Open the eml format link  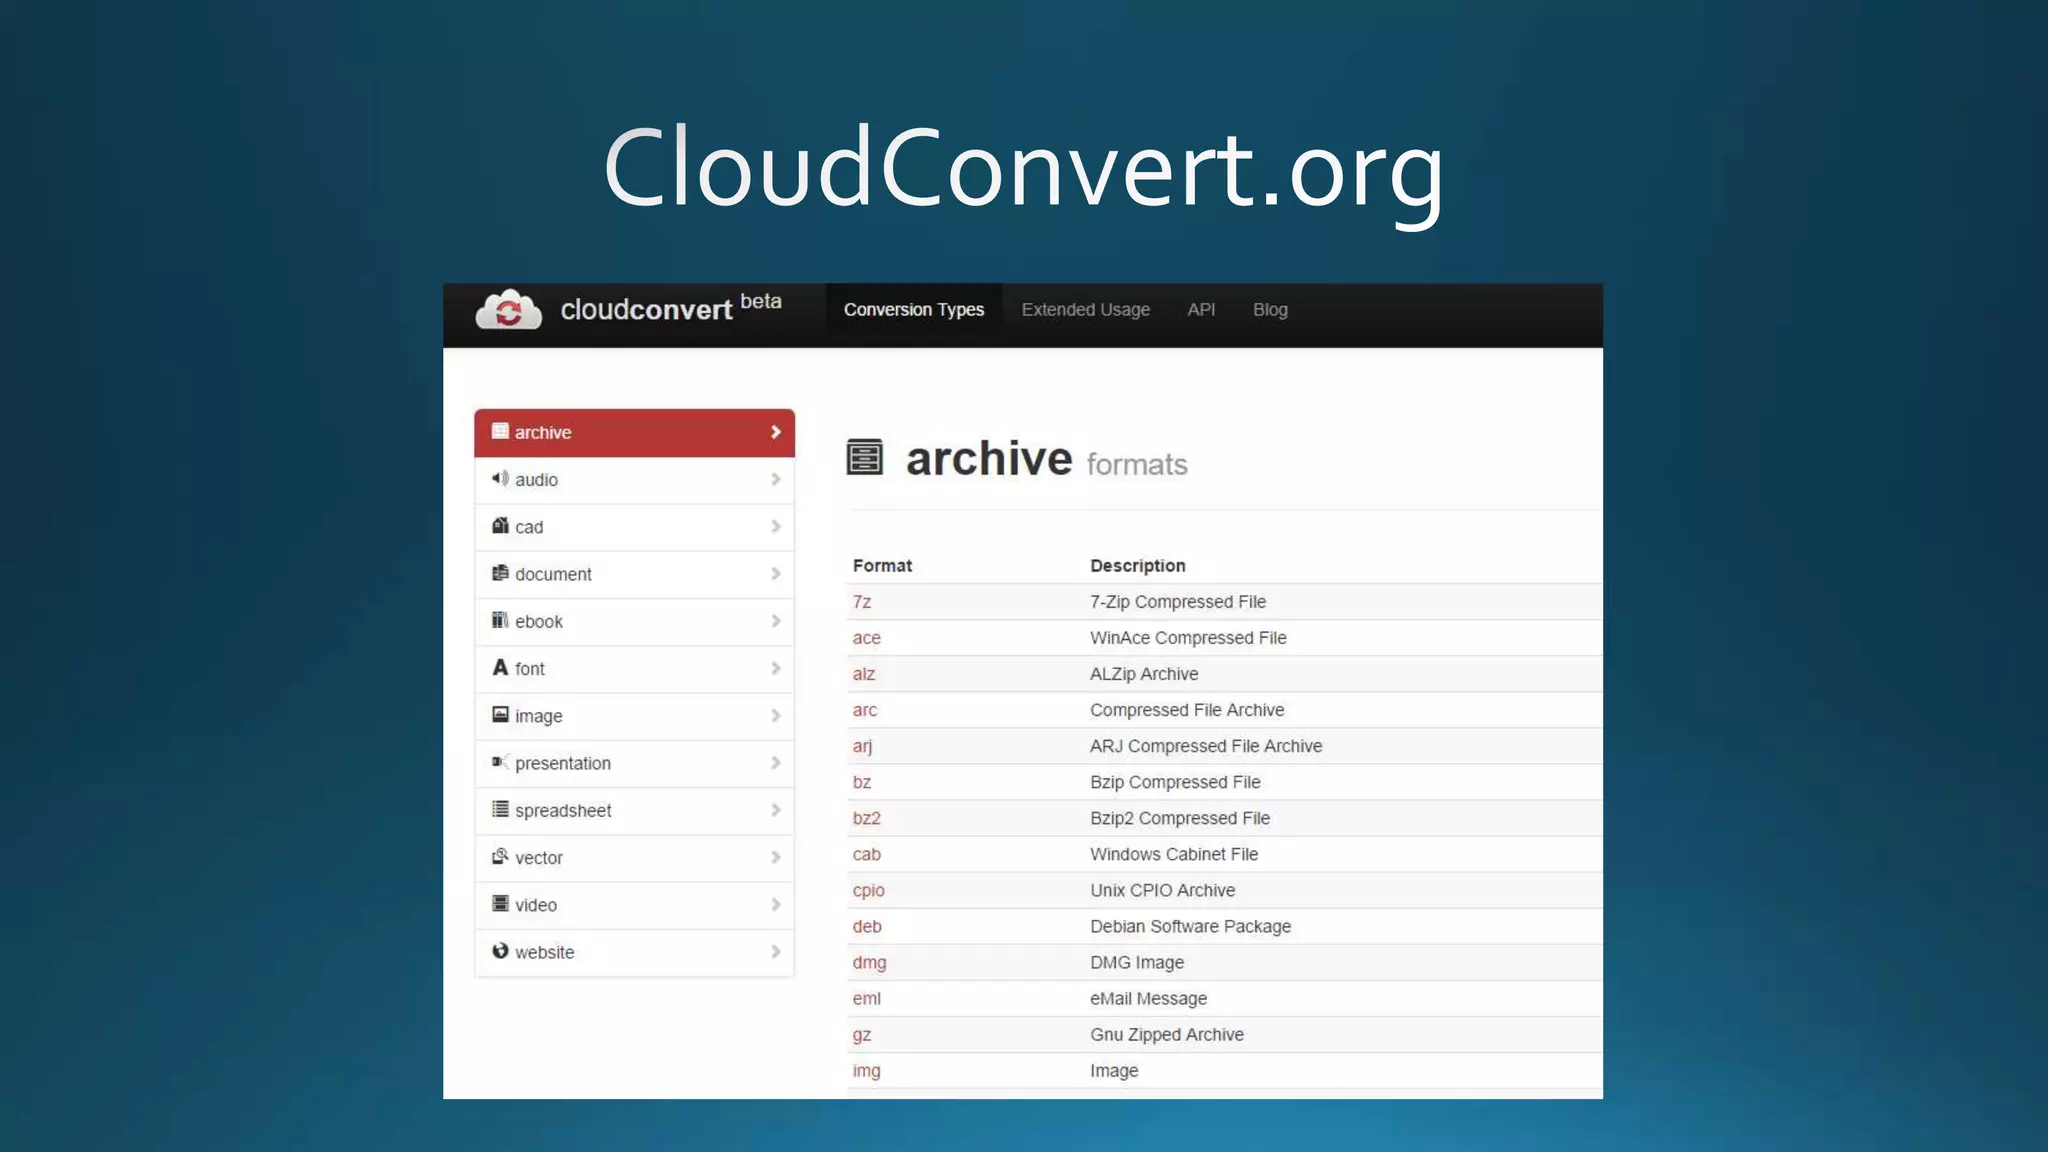click(866, 998)
